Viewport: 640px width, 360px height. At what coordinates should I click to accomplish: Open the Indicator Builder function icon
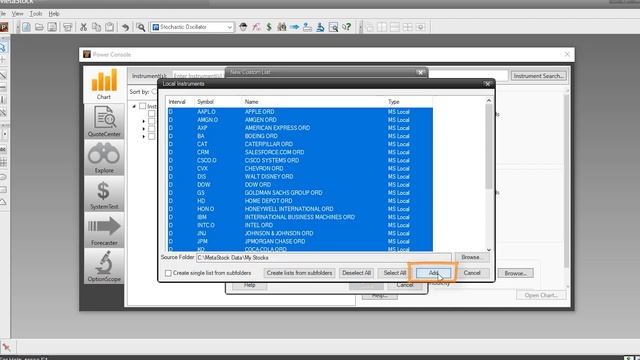256,27
